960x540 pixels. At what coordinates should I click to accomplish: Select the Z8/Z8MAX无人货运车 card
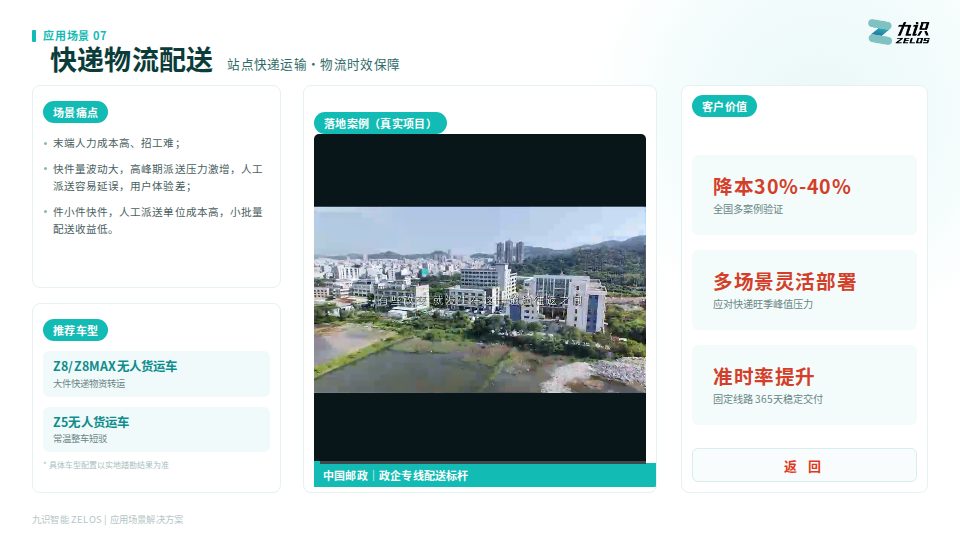pyautogui.click(x=156, y=373)
